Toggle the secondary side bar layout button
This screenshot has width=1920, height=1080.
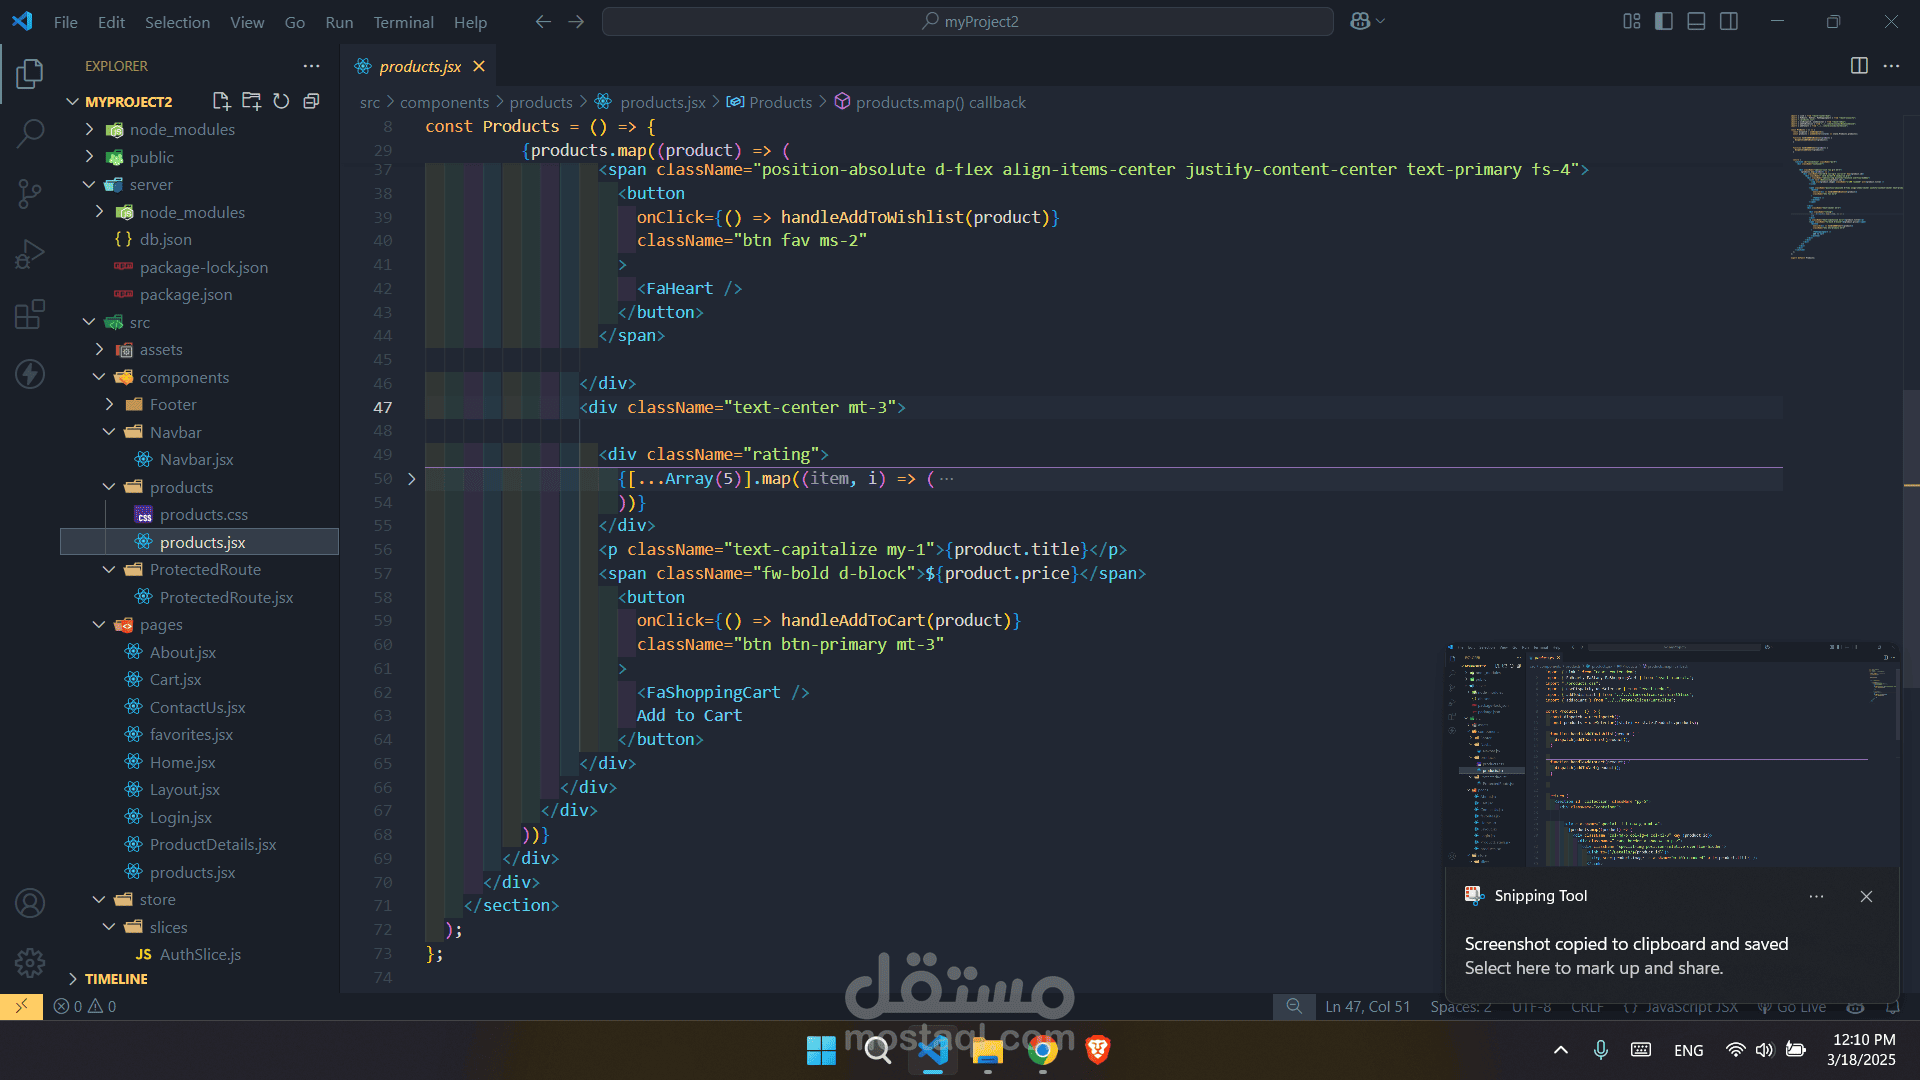pyautogui.click(x=1729, y=21)
